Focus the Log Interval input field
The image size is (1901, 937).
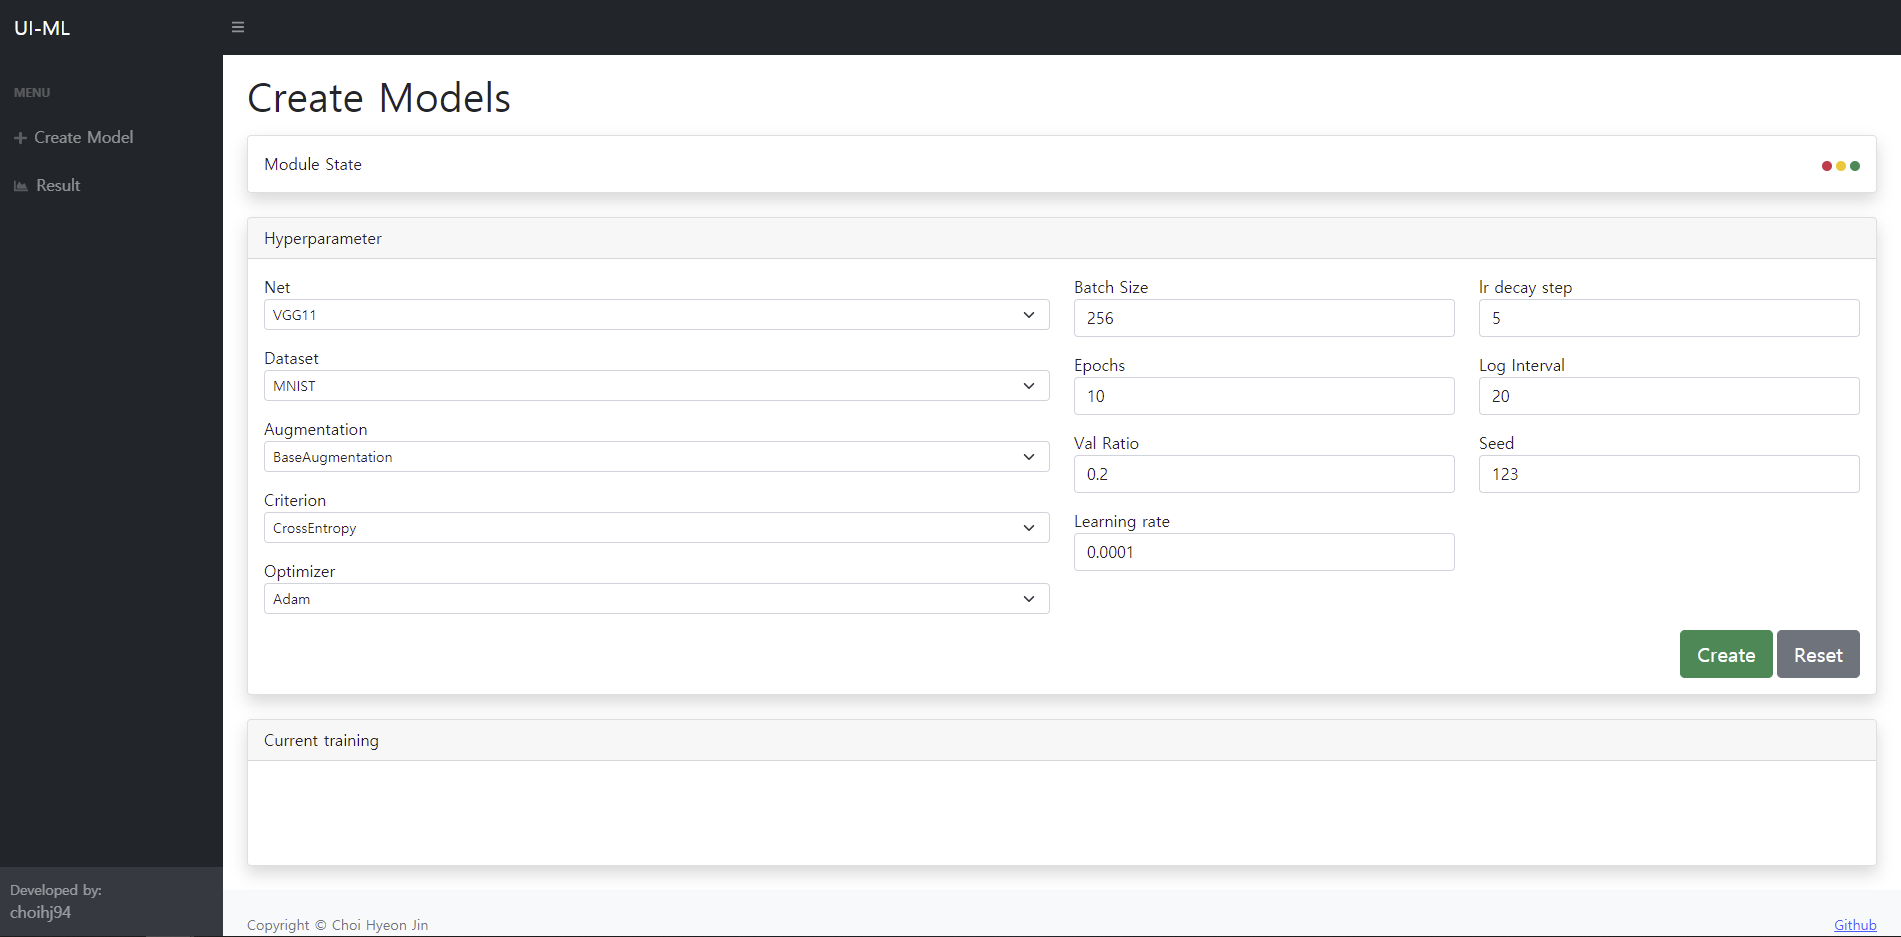coord(1669,396)
